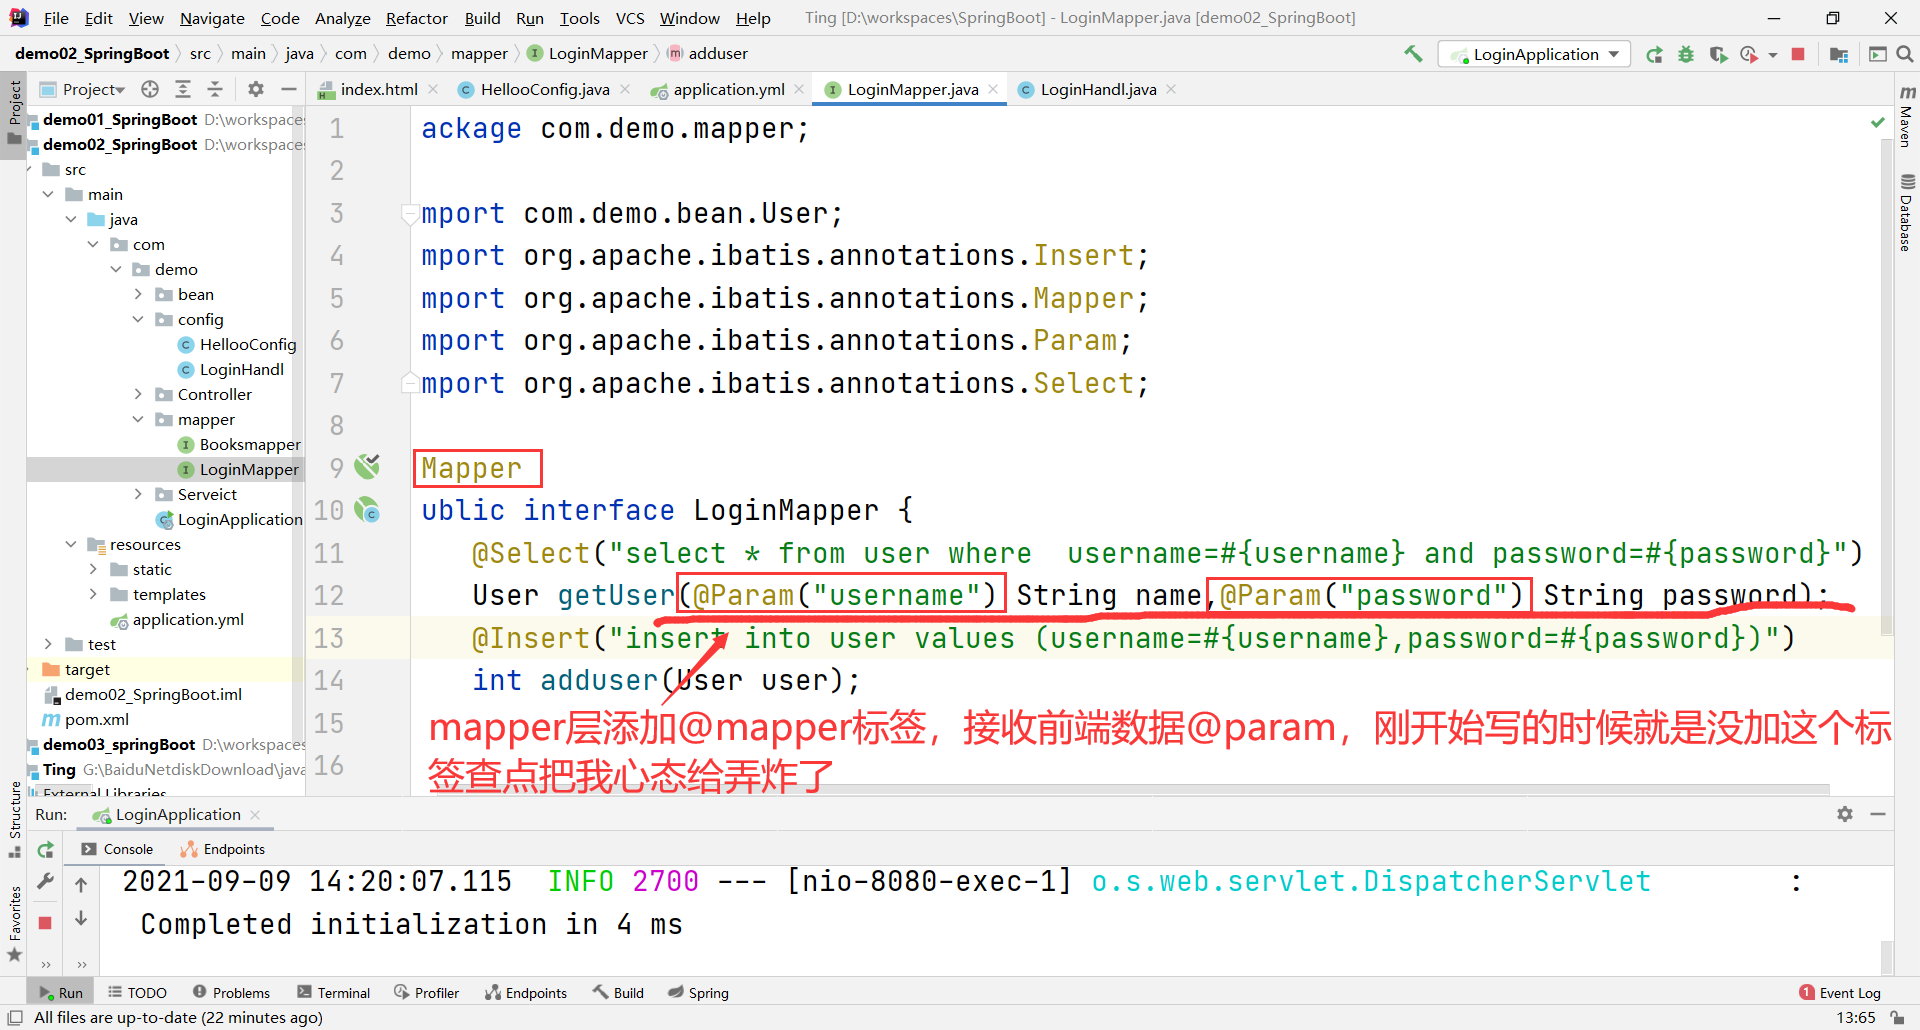Open the Project panel settings gear
1920x1030 pixels.
pyautogui.click(x=256, y=89)
